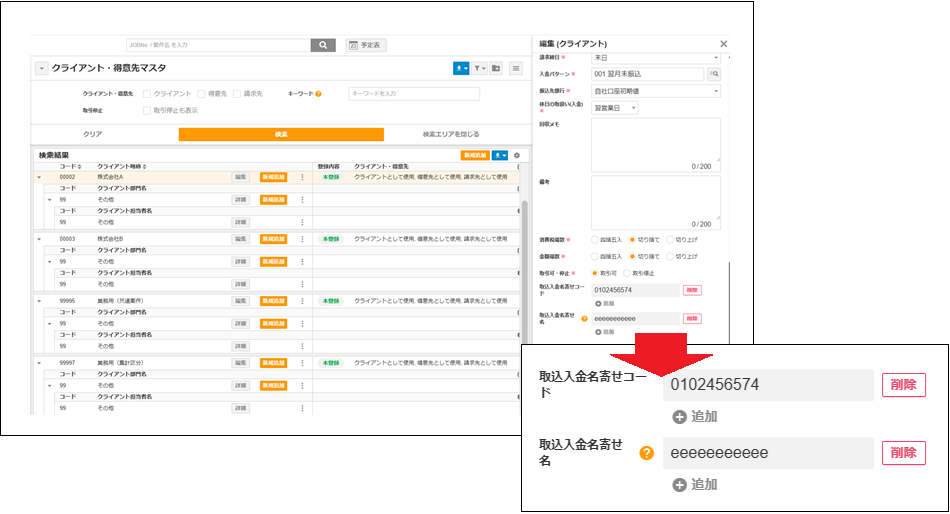Click 編集 for 株式会社B
The image size is (950, 514).
[x=241, y=239]
